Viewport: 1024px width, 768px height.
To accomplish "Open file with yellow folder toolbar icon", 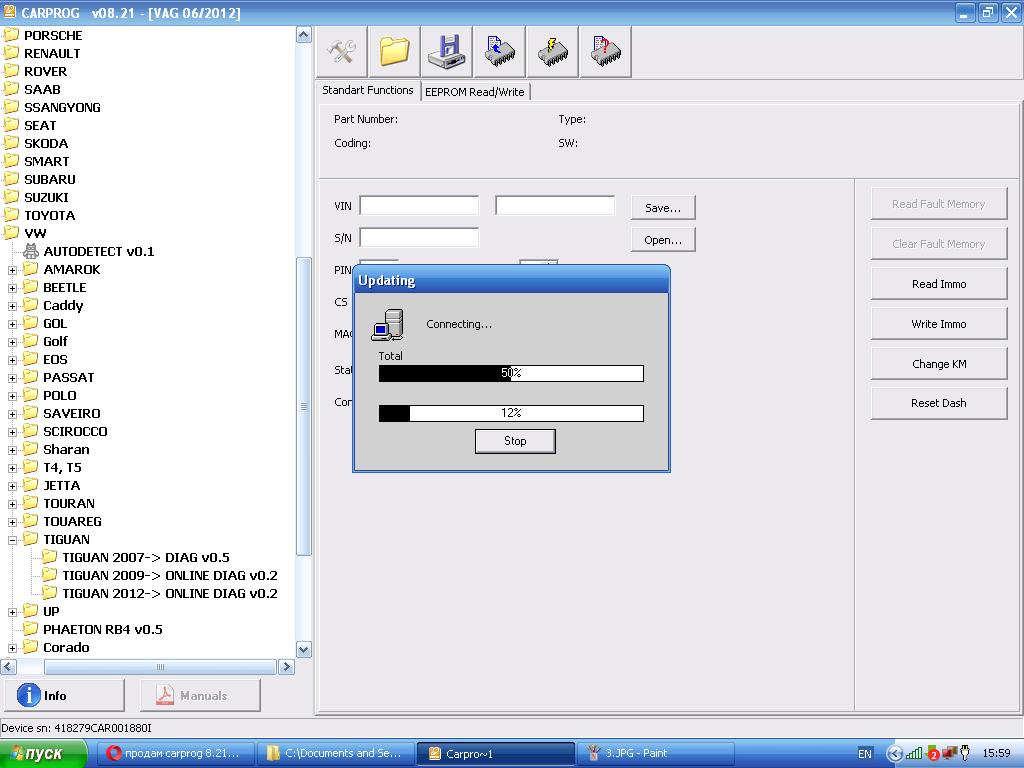I will point(394,52).
